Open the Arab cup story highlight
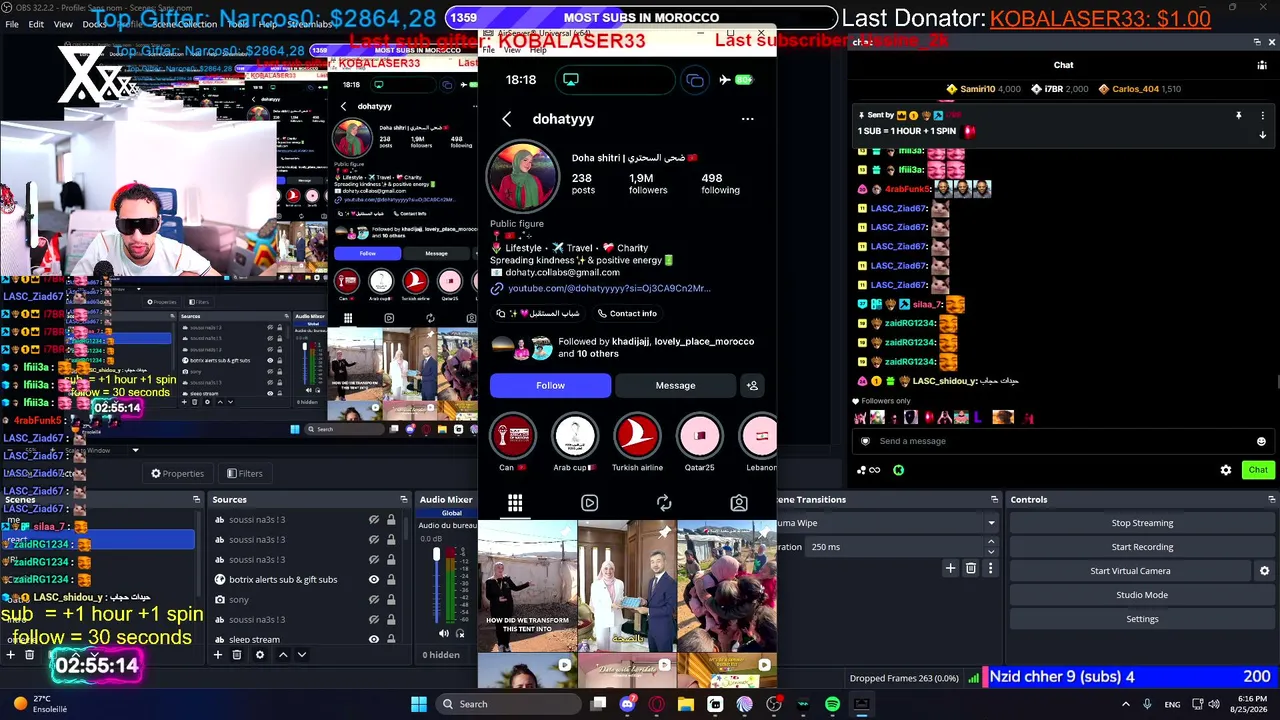Screen dimensions: 1280x720 [x=575, y=436]
